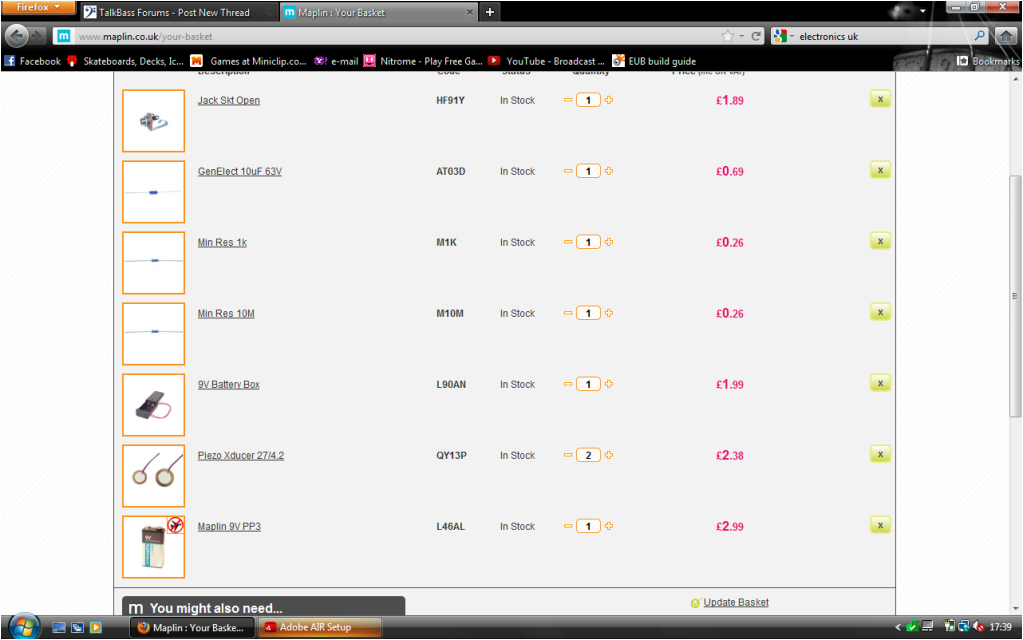This screenshot has width=1023, height=640.
Task: Open Min Res 10M product link
Action: (226, 314)
